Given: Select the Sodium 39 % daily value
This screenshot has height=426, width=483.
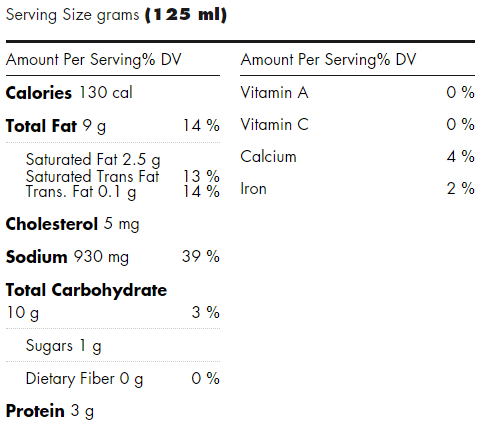Looking at the screenshot, I should (201, 257).
